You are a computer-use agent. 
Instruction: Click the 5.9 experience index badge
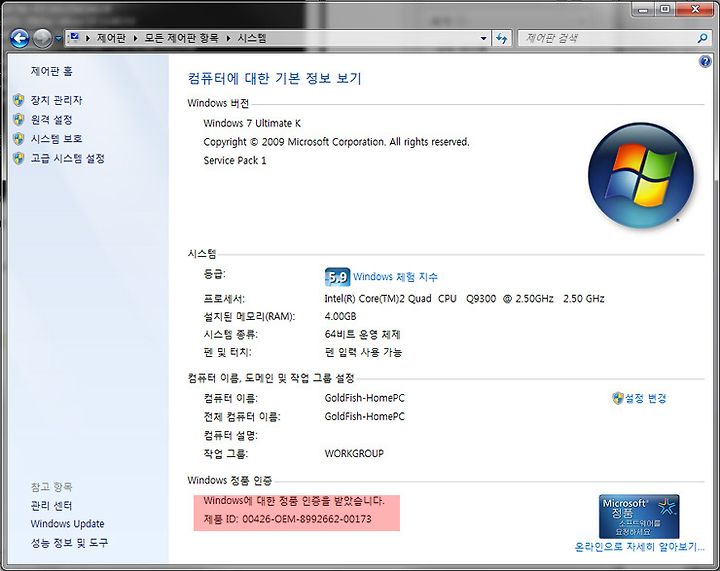pyautogui.click(x=338, y=277)
